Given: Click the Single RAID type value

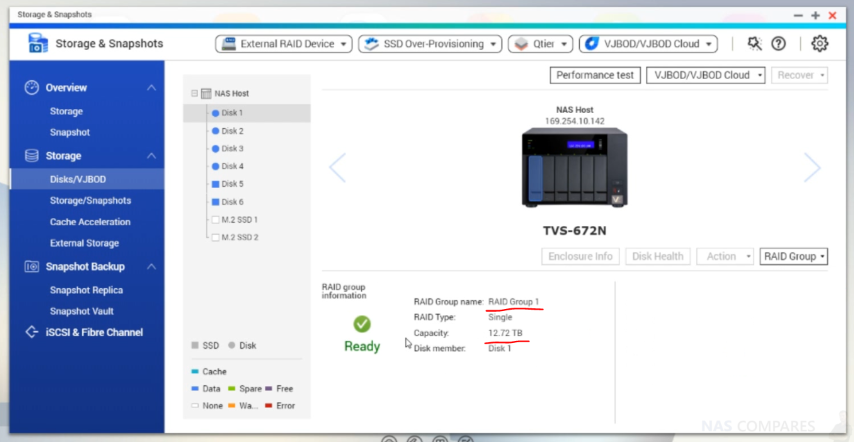Looking at the screenshot, I should [x=500, y=317].
